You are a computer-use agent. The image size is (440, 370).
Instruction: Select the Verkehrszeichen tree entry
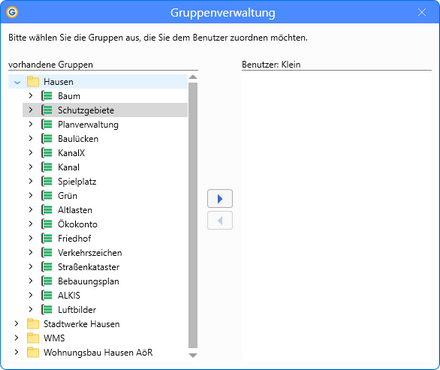click(90, 253)
